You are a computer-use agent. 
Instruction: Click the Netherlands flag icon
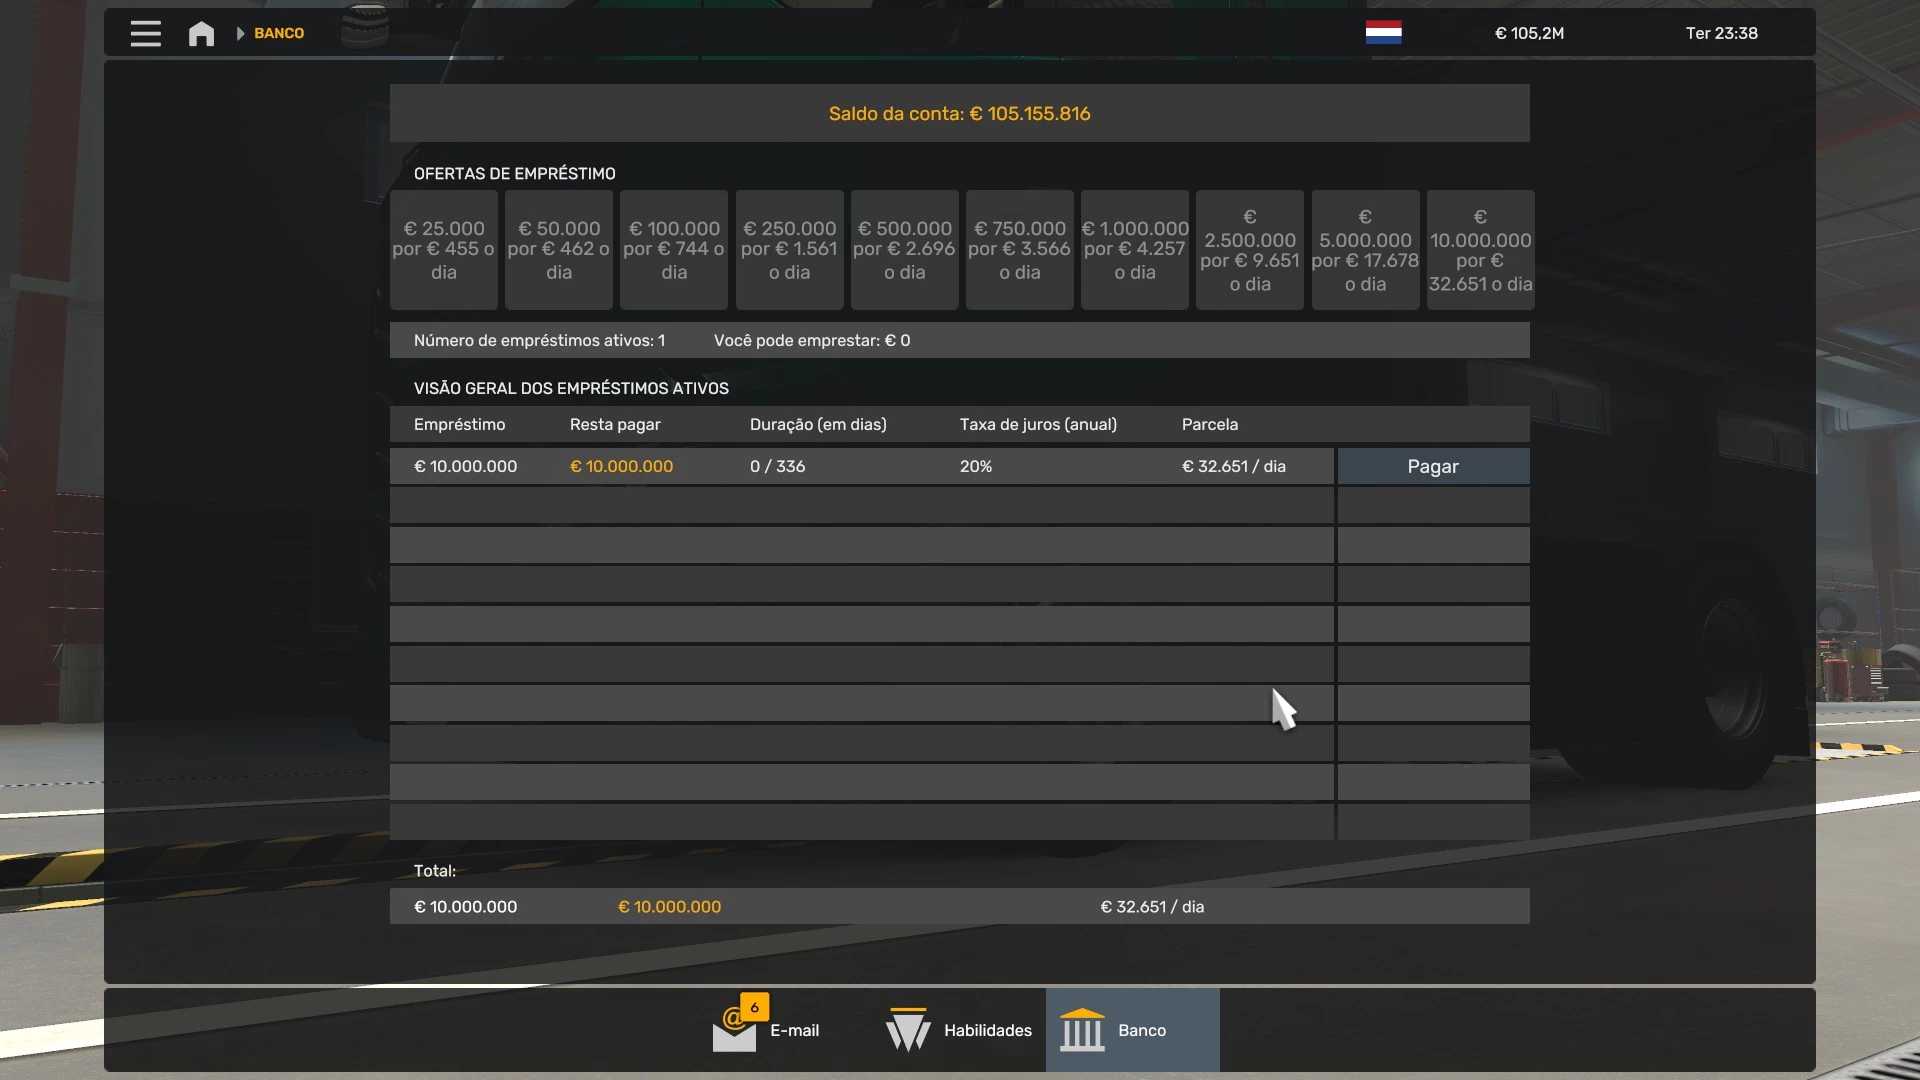(1383, 33)
